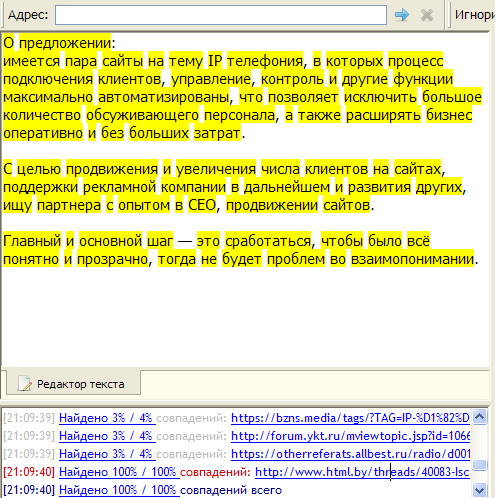Click the Игнори toolbar label
This screenshot has height=498, width=495.
click(x=475, y=15)
